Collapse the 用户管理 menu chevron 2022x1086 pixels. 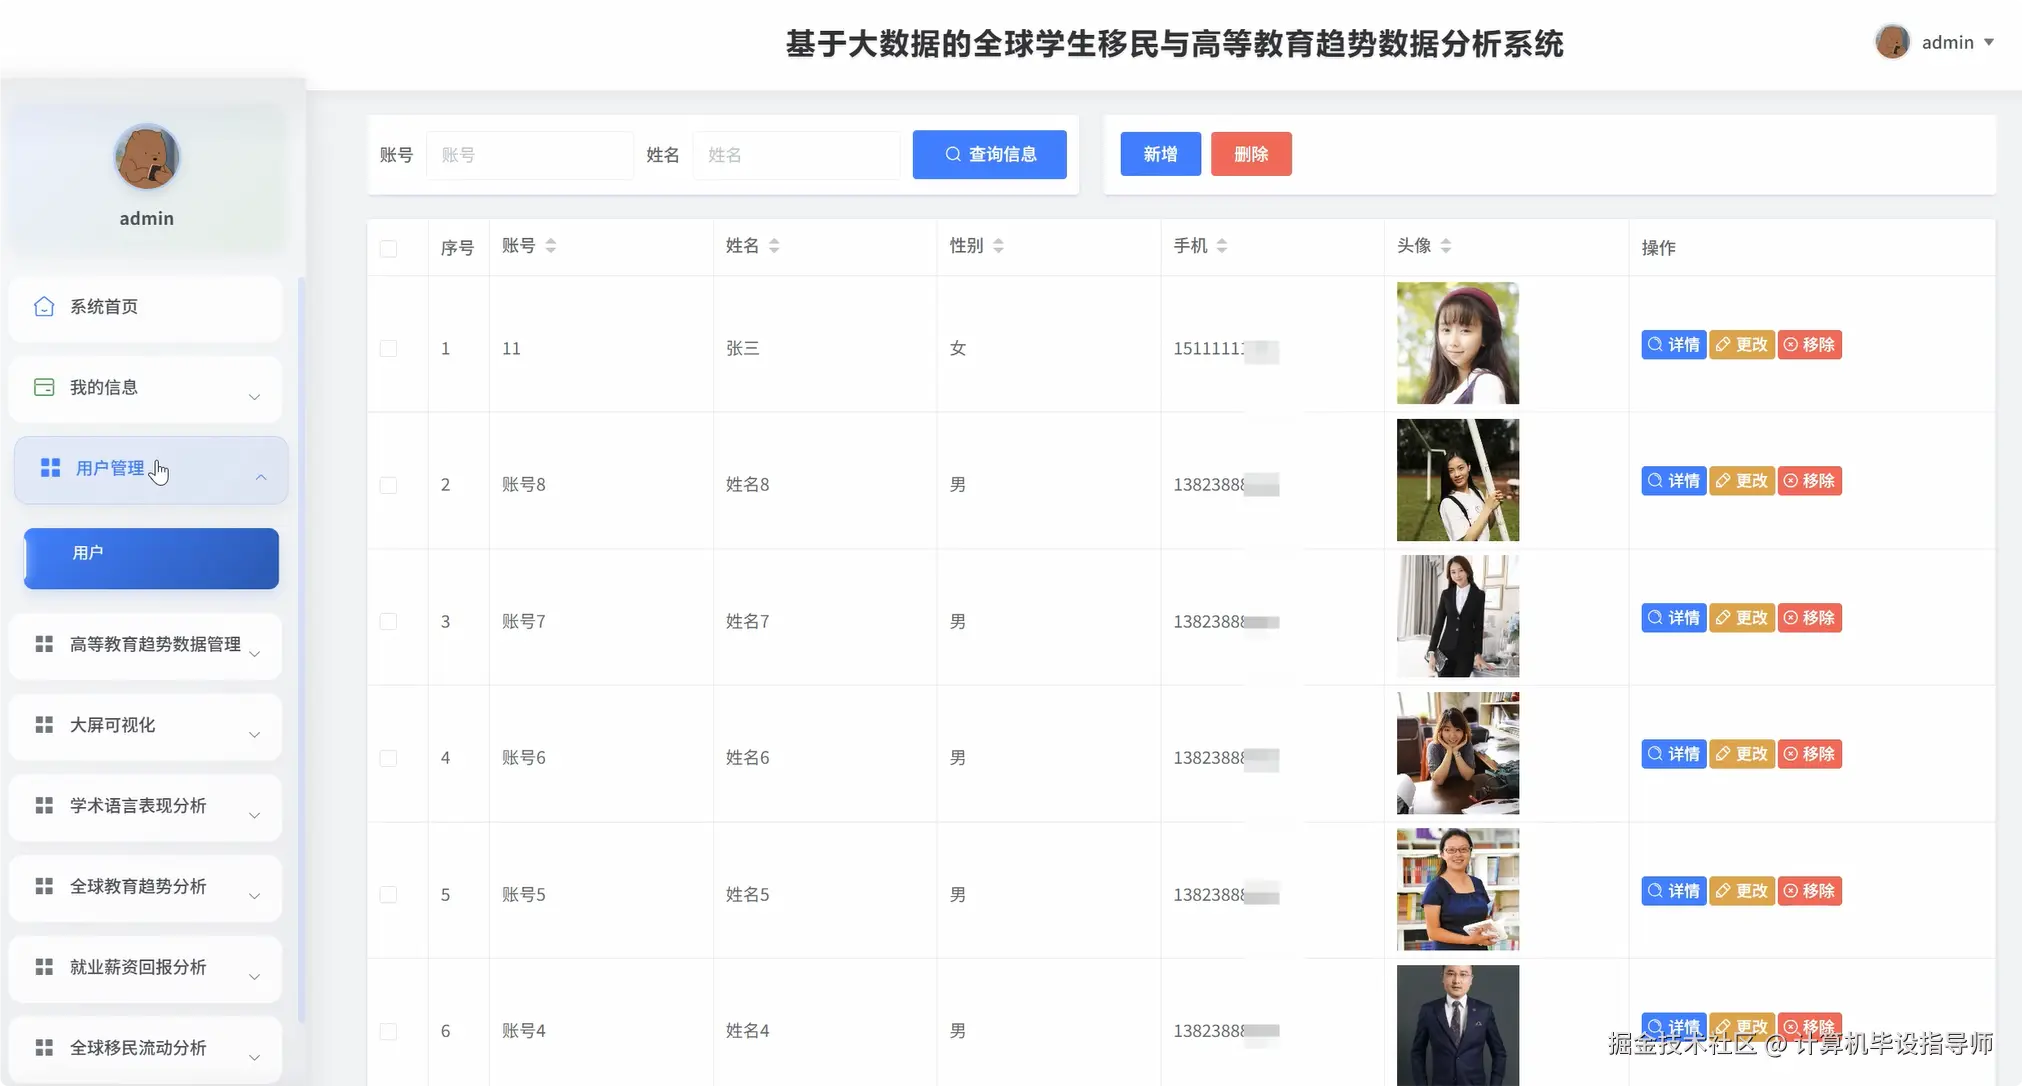pyautogui.click(x=261, y=477)
